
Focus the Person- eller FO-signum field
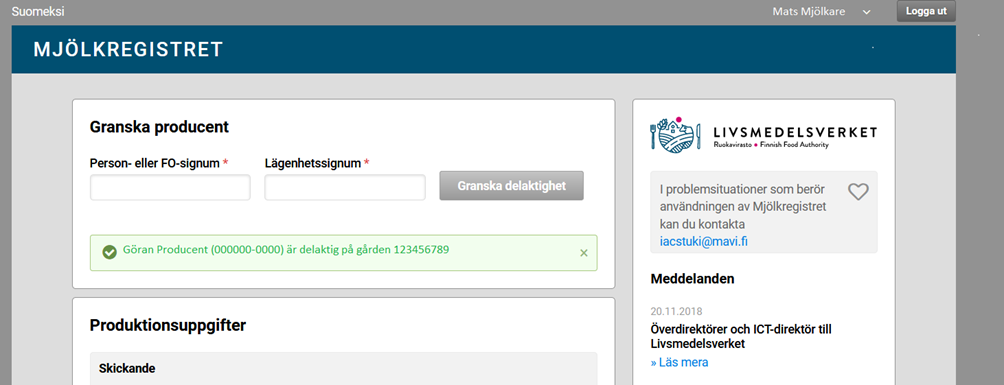point(170,188)
